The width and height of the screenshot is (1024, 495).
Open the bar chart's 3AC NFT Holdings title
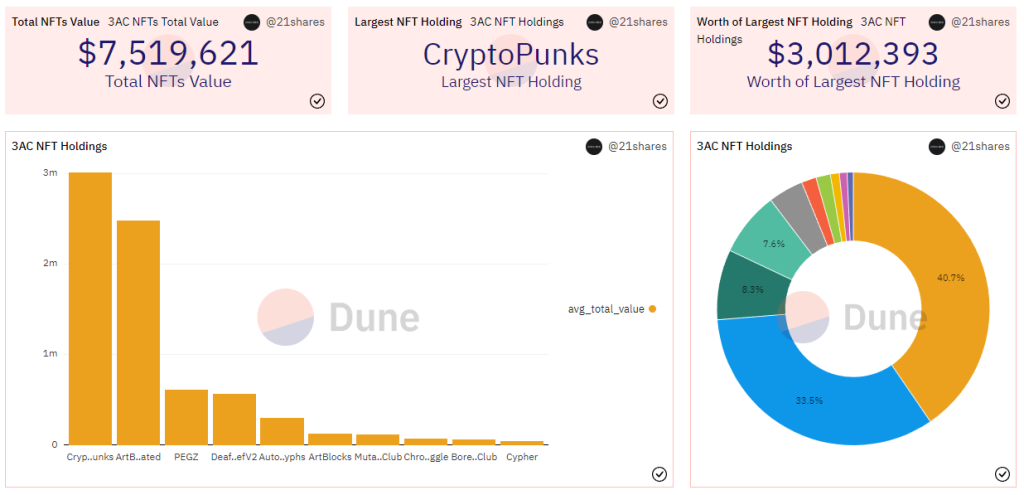[x=59, y=146]
